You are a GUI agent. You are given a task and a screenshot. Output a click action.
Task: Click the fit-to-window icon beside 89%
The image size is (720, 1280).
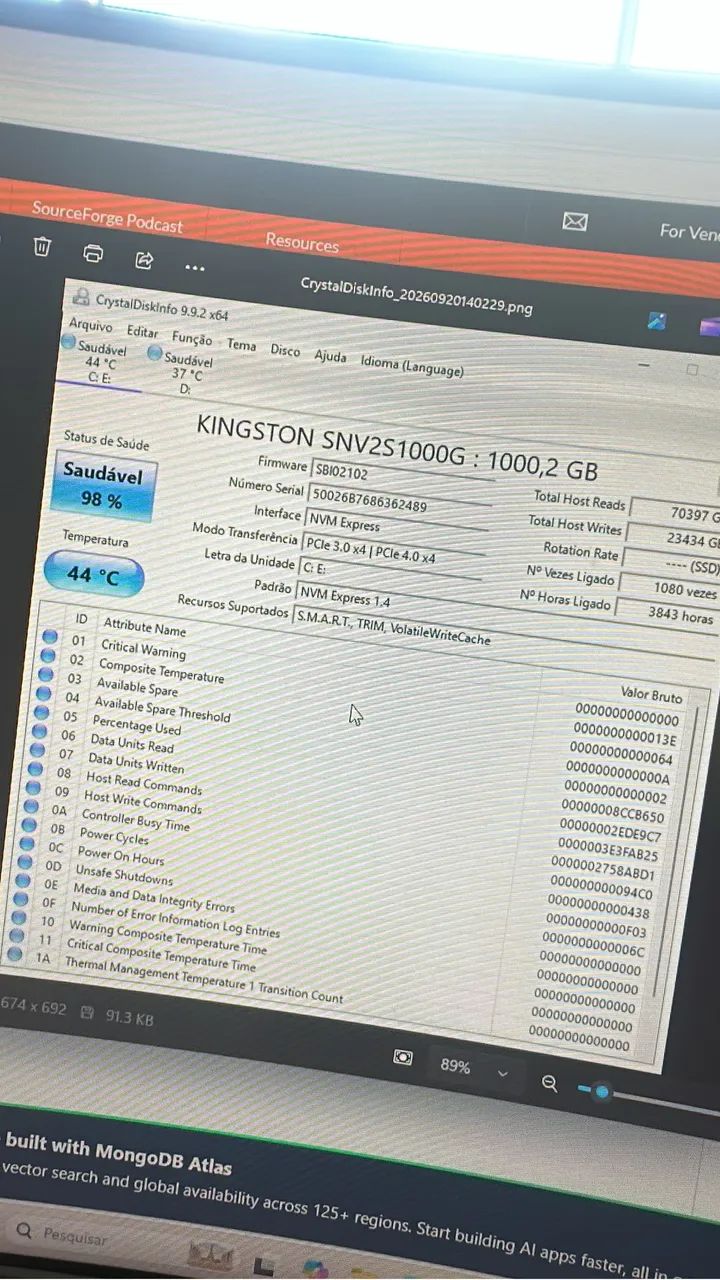[x=403, y=1057]
